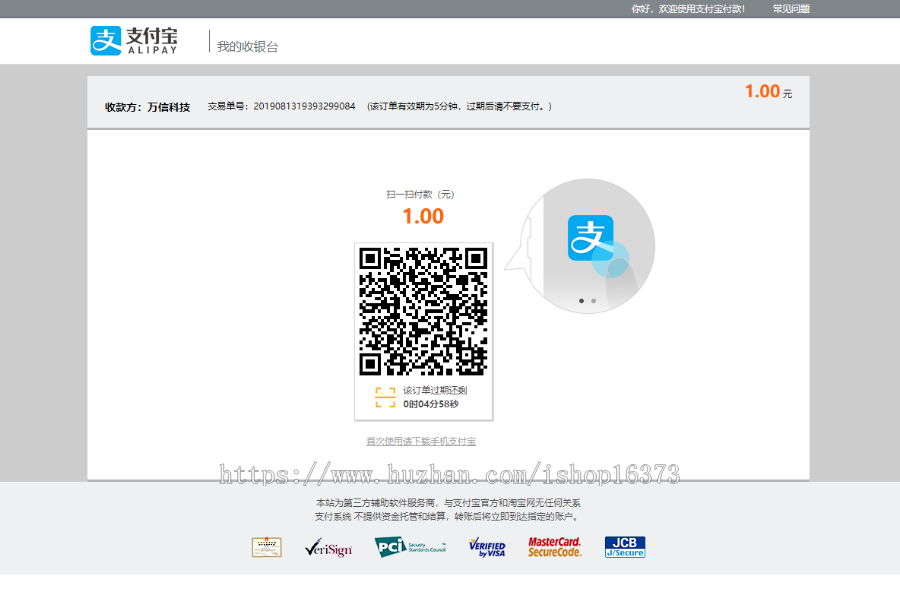Open the 常见问题 FAQ link
Viewport: 900px width, 614px height.
tap(790, 9)
